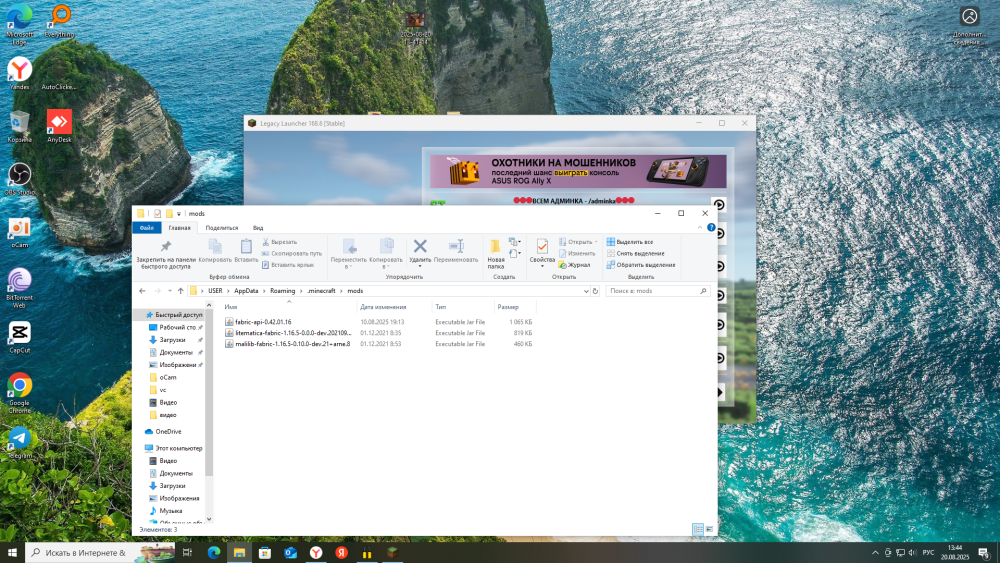This screenshot has width=1000, height=563.
Task: Click AppData in the address path
Action: [246, 291]
